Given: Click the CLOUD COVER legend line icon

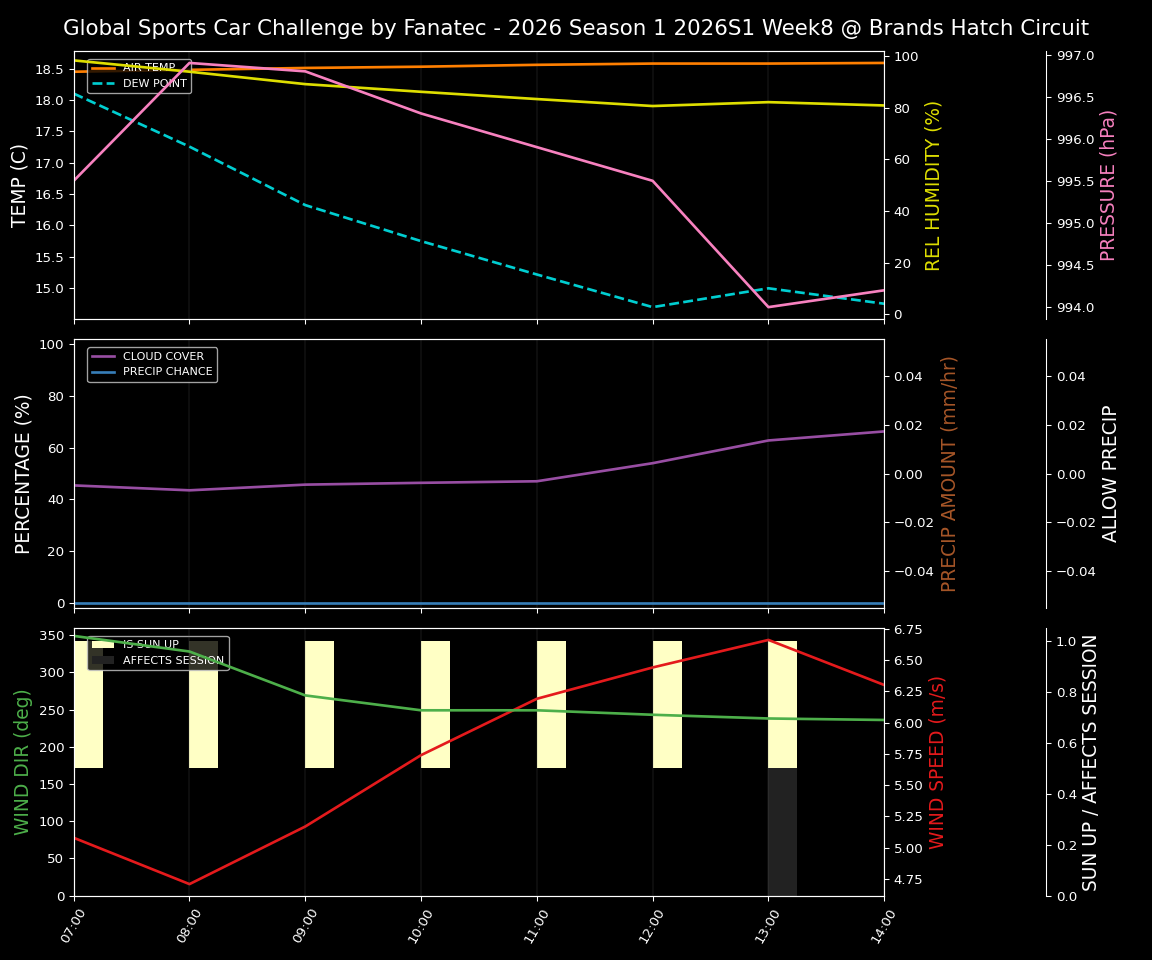Looking at the screenshot, I should 101,356.
